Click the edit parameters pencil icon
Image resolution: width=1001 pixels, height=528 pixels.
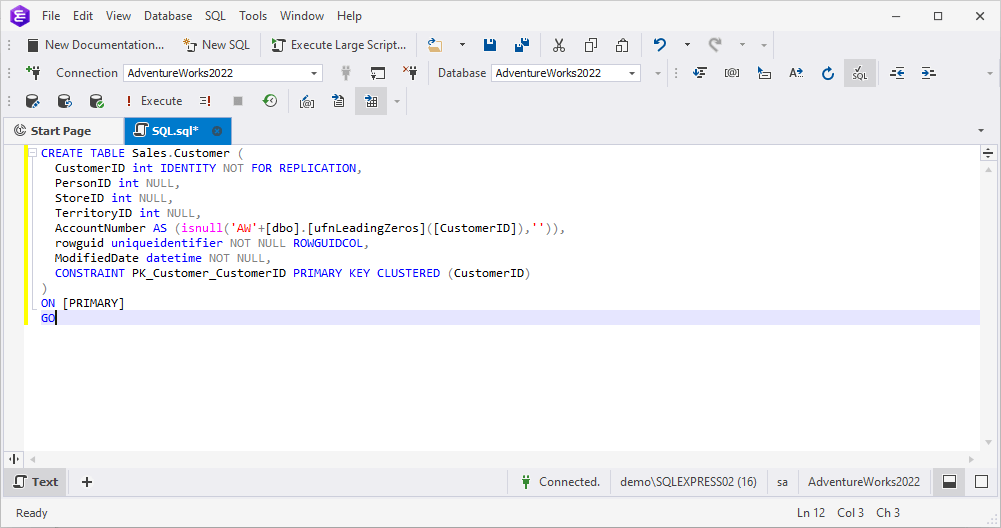[307, 101]
